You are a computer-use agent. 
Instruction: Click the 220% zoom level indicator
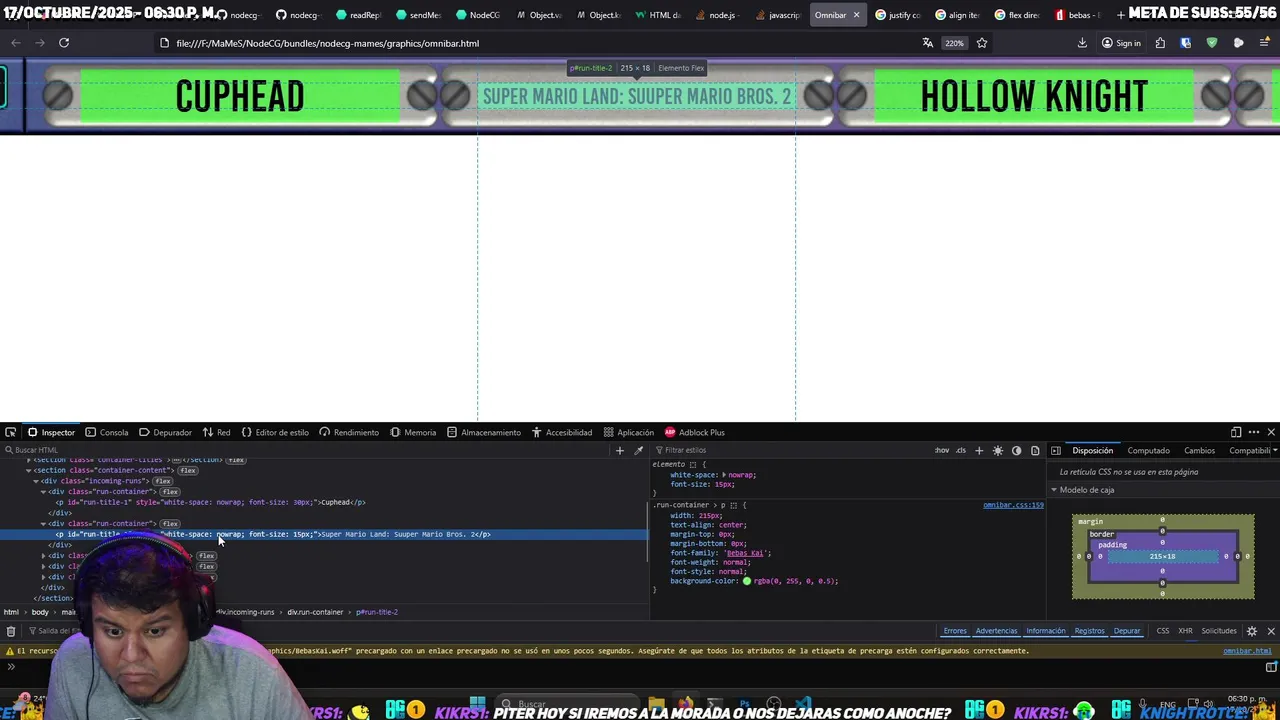pos(954,43)
